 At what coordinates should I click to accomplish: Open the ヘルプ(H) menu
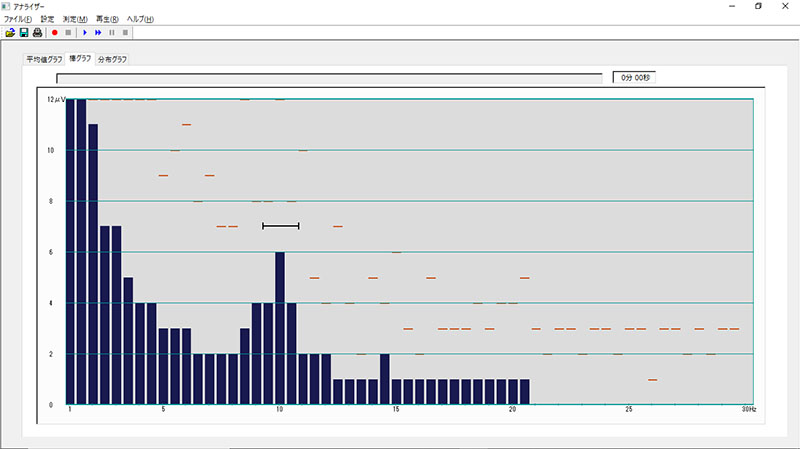click(x=140, y=19)
